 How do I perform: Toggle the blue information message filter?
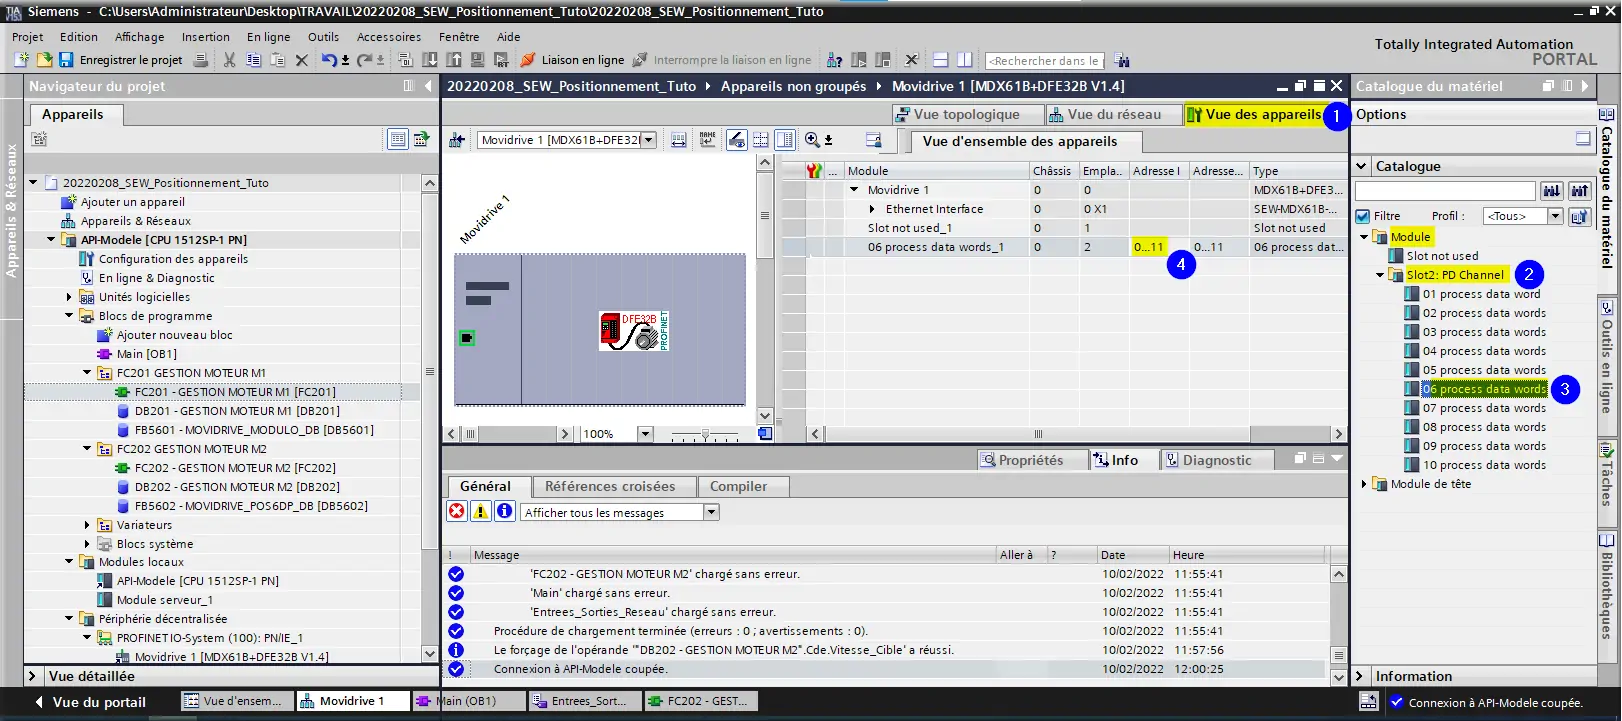(505, 512)
